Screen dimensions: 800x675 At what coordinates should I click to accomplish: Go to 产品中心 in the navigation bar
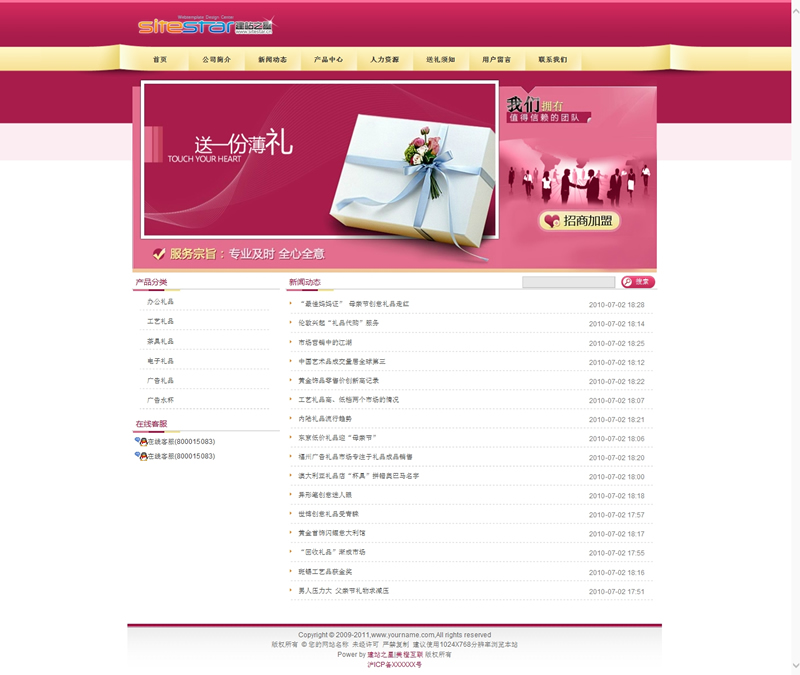pos(328,60)
